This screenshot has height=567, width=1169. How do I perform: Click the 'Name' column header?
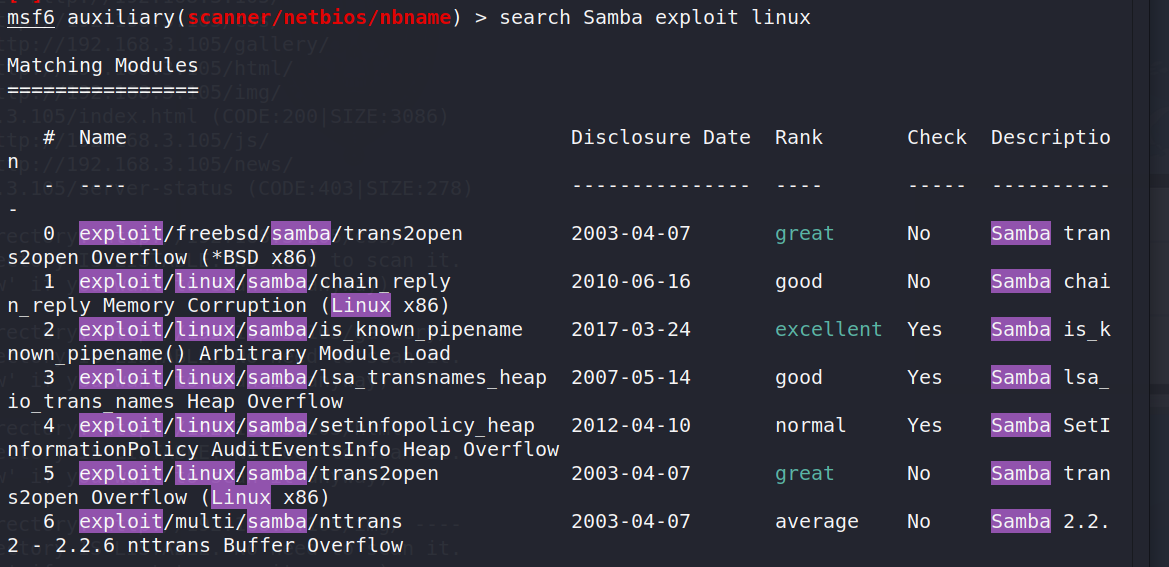(x=103, y=137)
